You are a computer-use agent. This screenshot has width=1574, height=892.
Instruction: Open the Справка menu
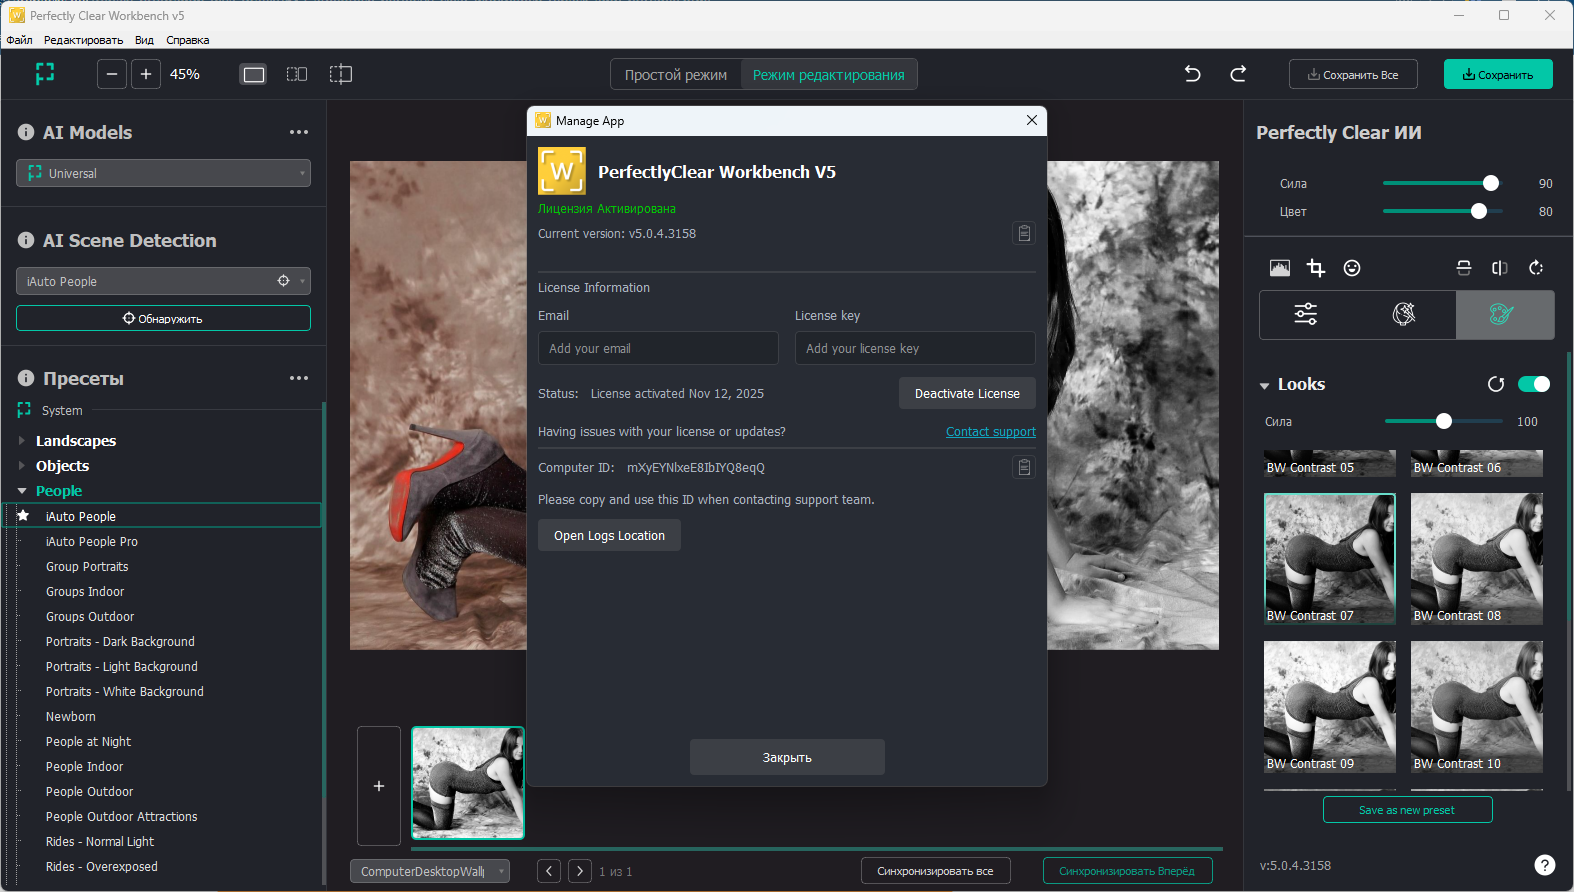pos(188,40)
